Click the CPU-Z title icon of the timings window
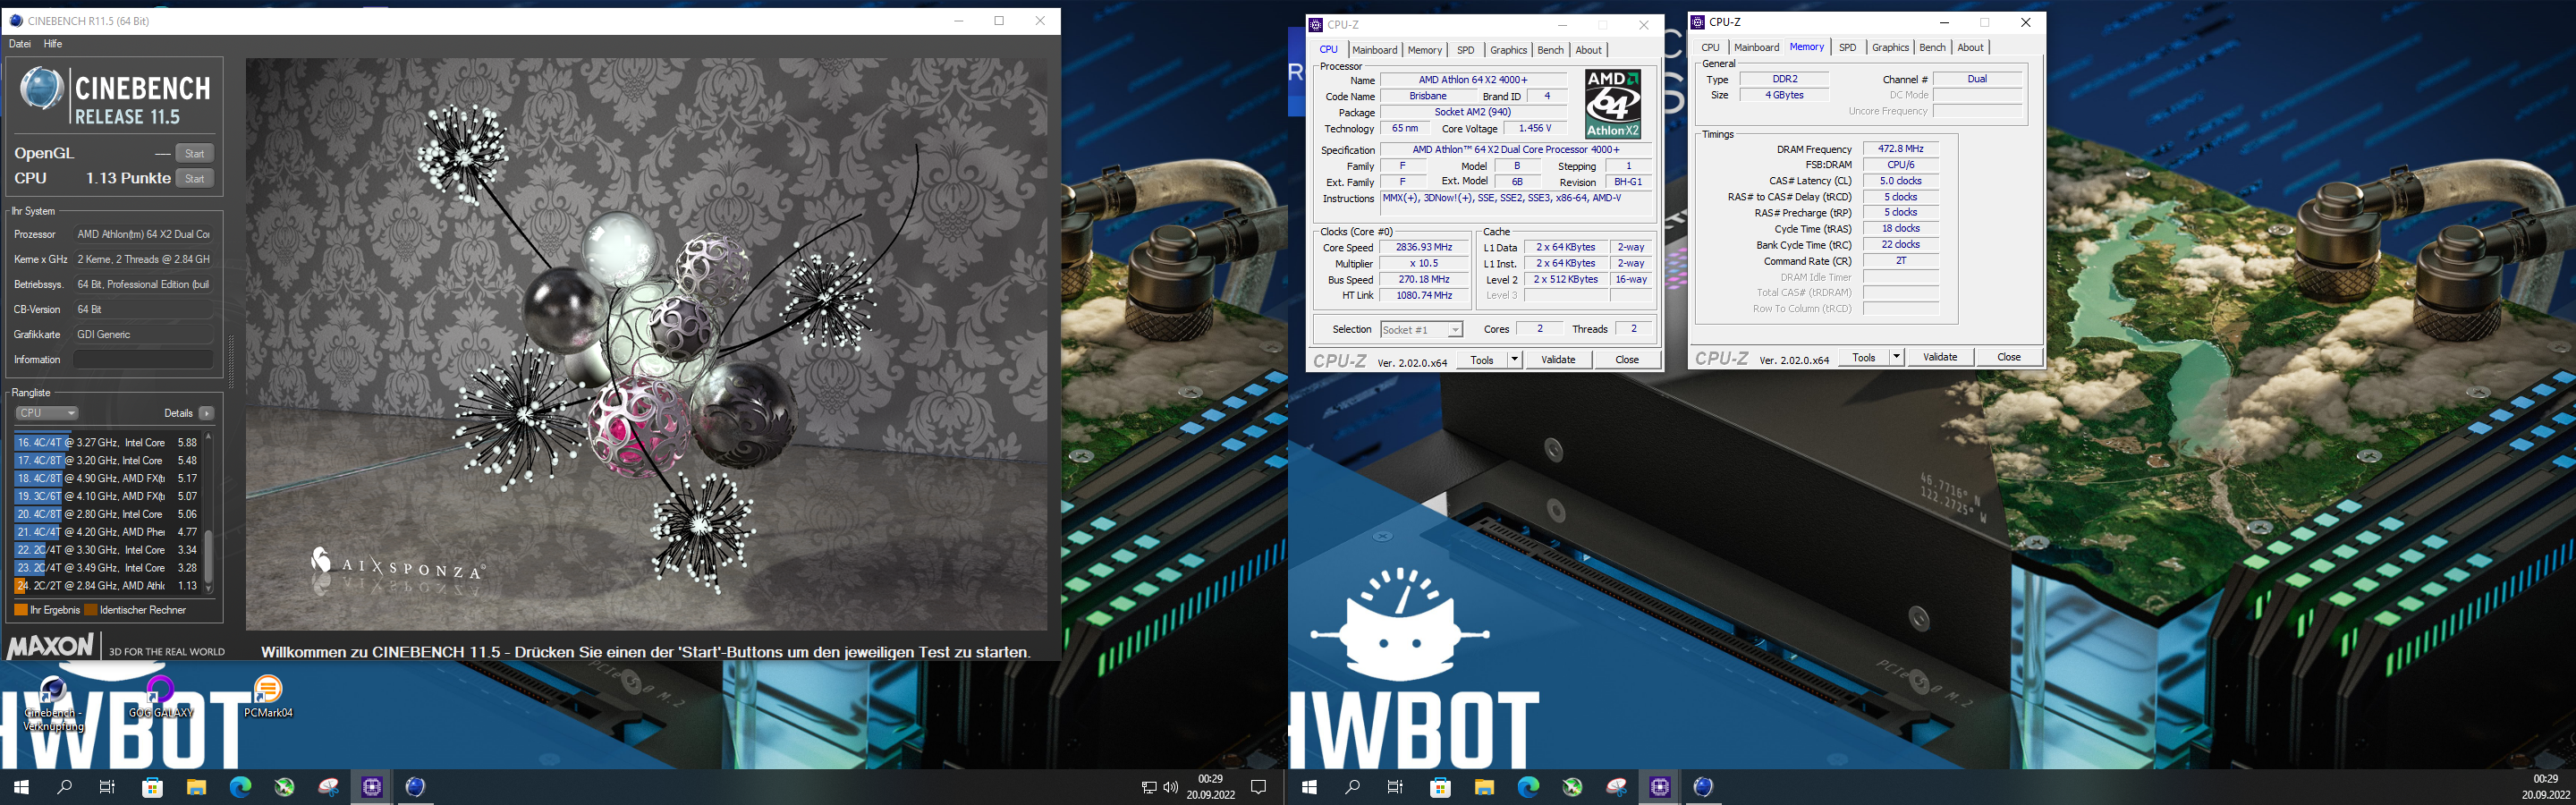The image size is (2576, 805). pos(1698,21)
